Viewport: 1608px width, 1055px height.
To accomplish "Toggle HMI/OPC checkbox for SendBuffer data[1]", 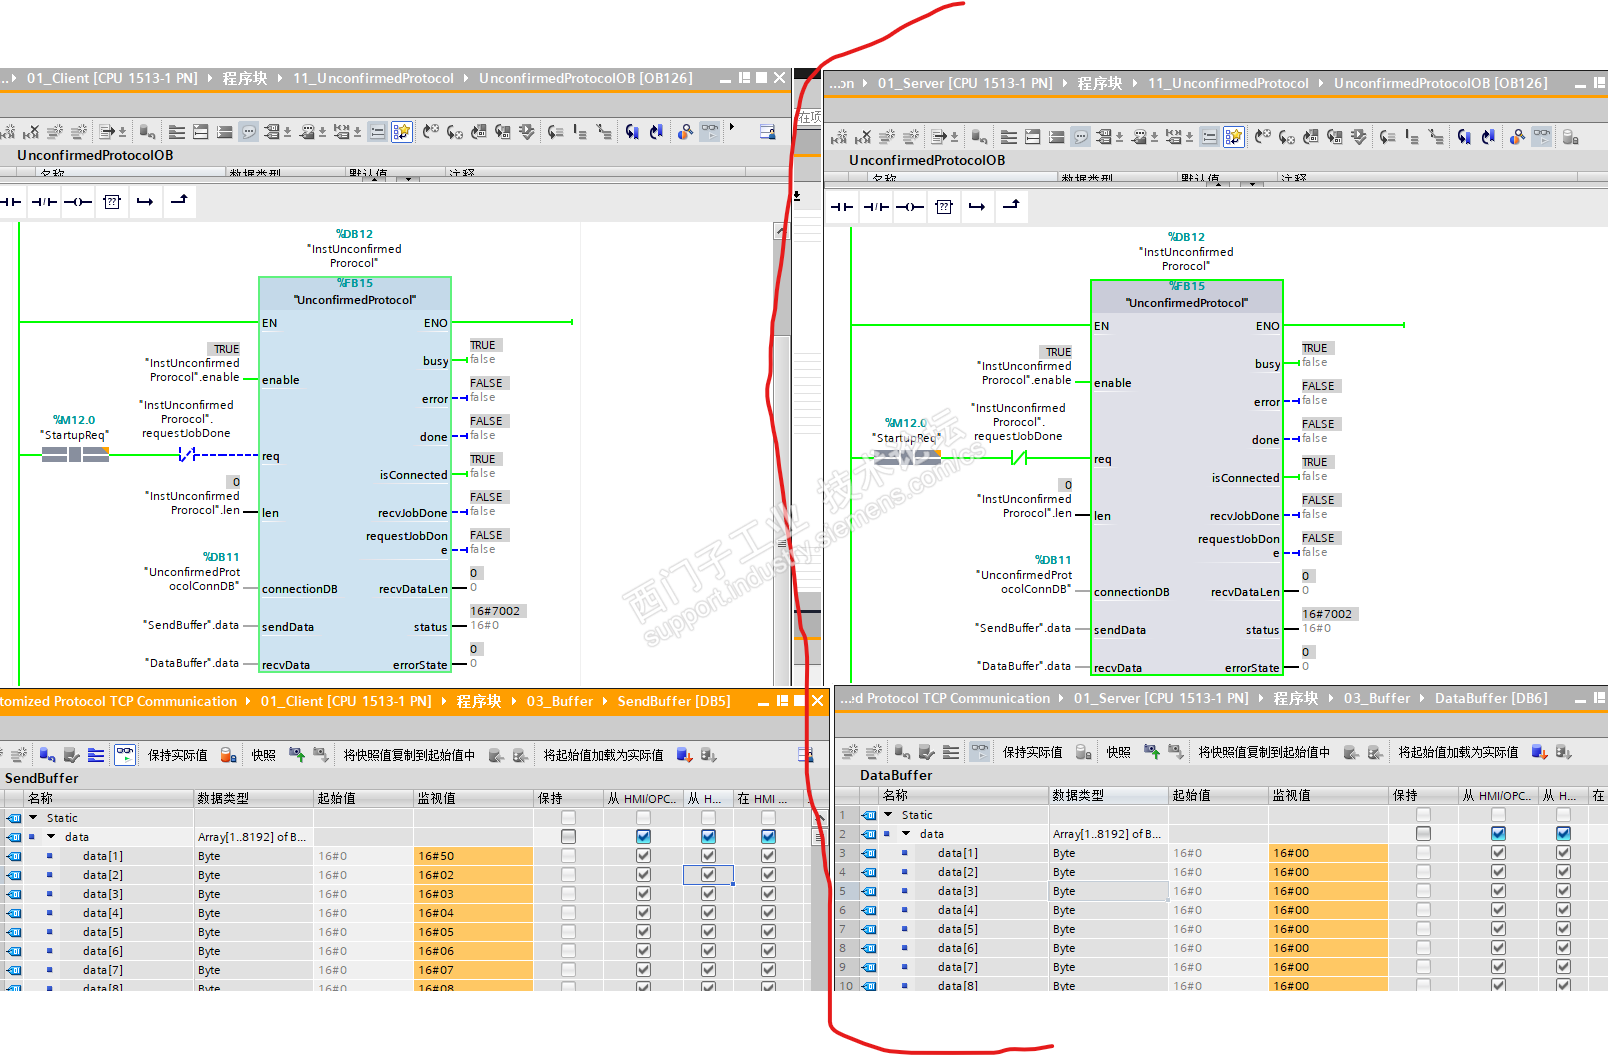I will [643, 856].
